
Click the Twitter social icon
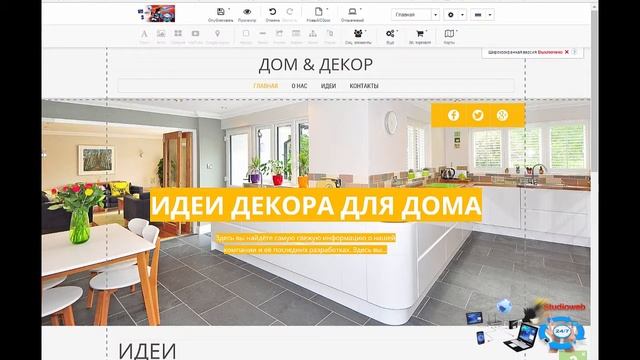tap(478, 116)
